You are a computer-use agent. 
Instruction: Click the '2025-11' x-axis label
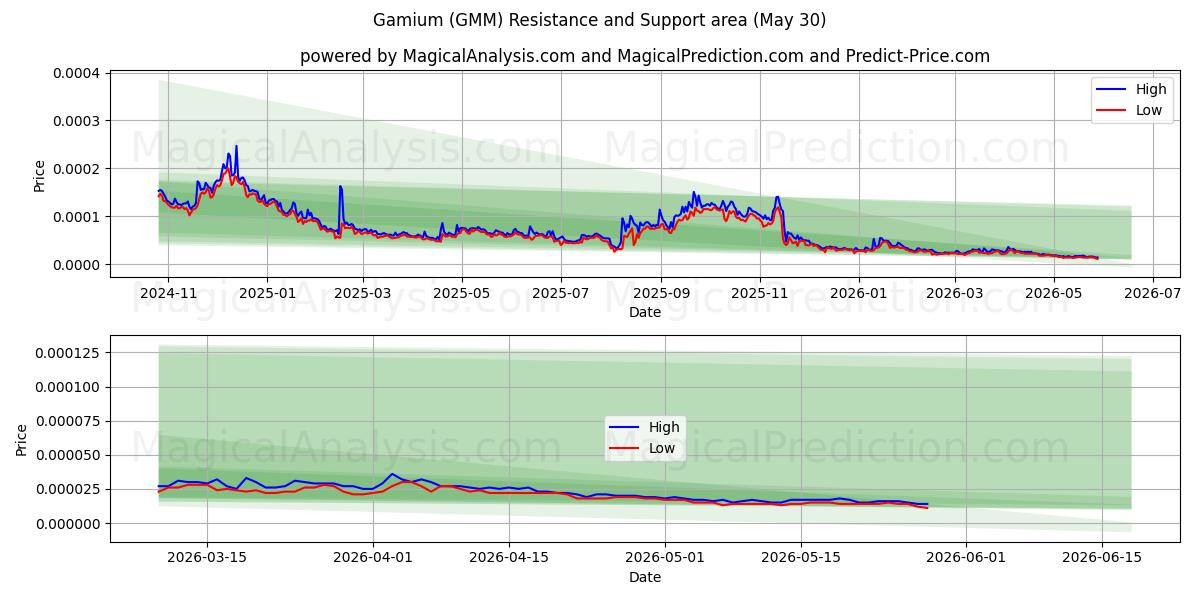[x=760, y=293]
